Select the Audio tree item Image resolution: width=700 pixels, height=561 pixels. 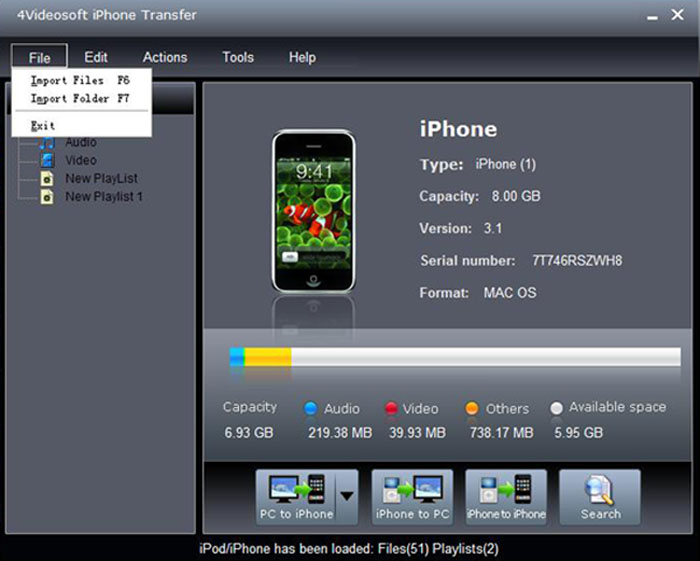pos(81,142)
